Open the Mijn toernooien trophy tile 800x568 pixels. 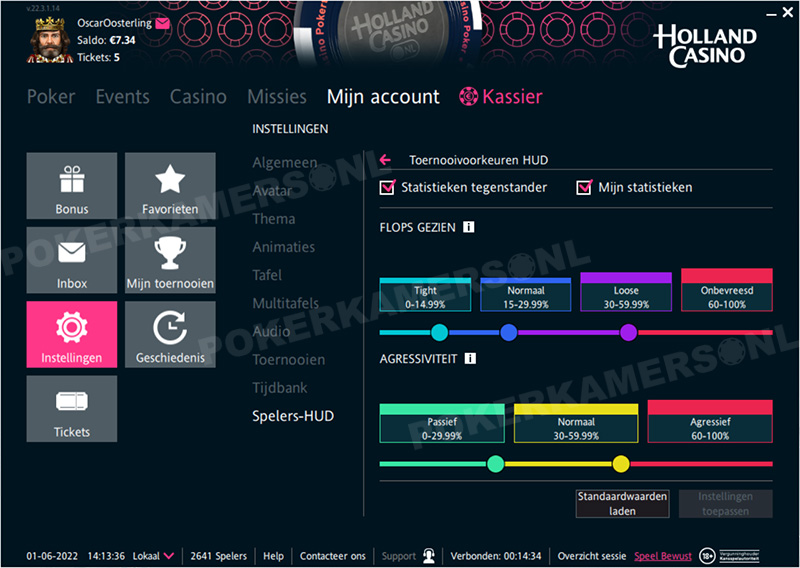(x=170, y=260)
